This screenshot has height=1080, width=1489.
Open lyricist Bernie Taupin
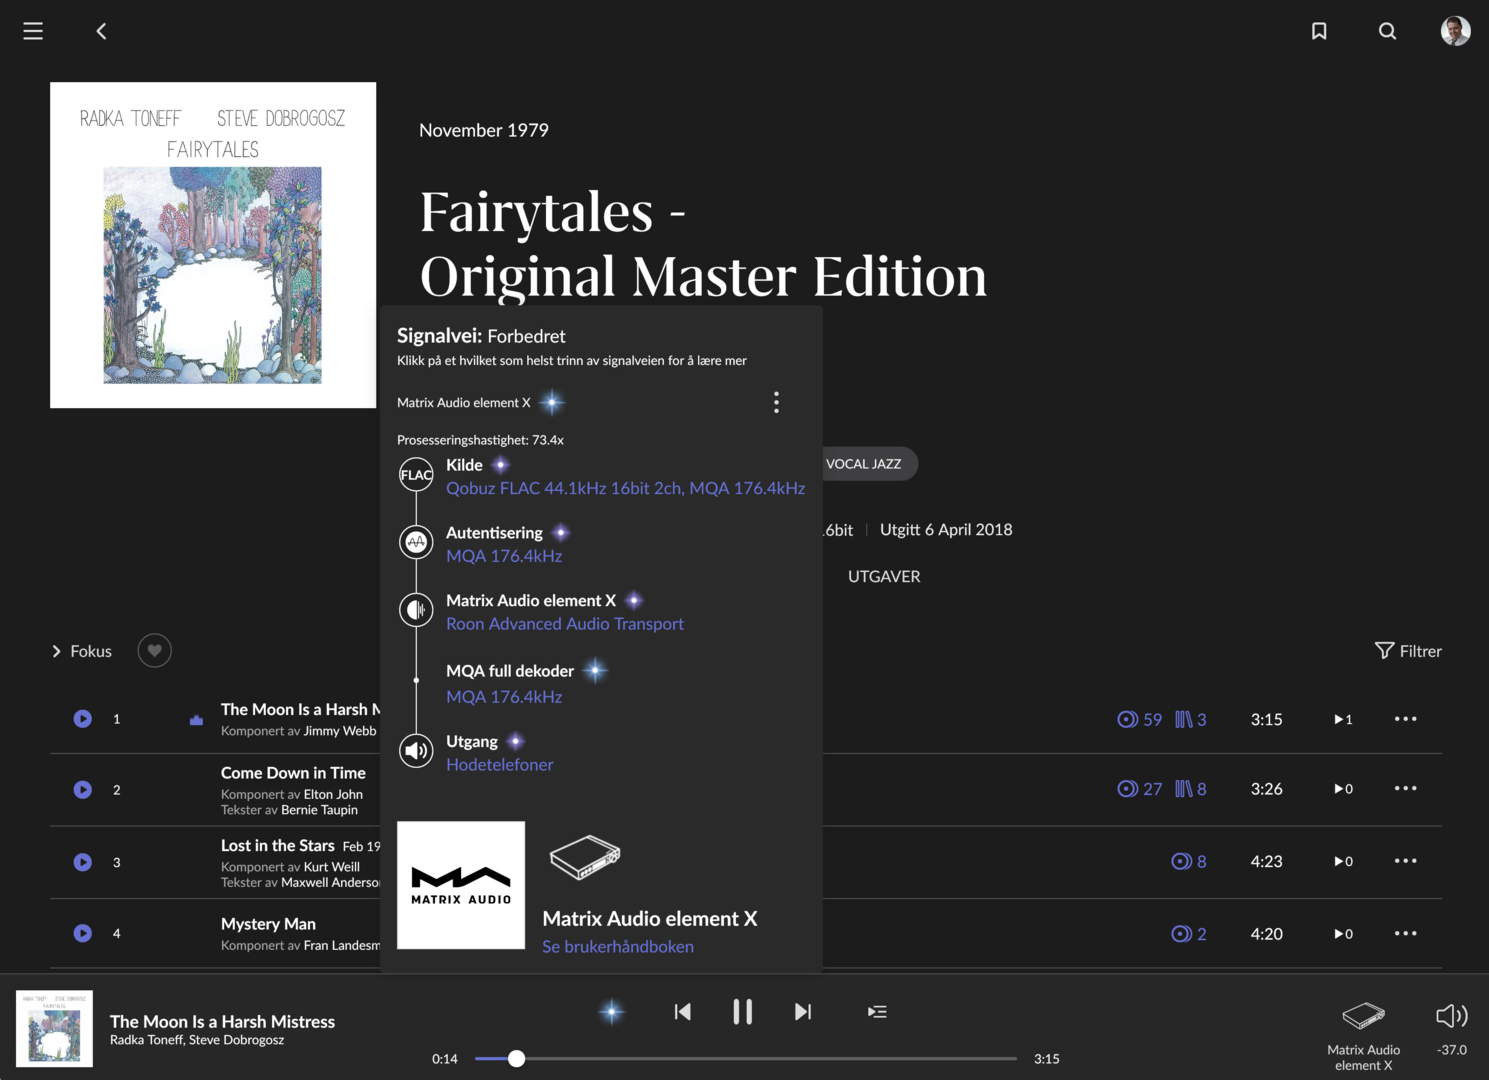pos(319,810)
